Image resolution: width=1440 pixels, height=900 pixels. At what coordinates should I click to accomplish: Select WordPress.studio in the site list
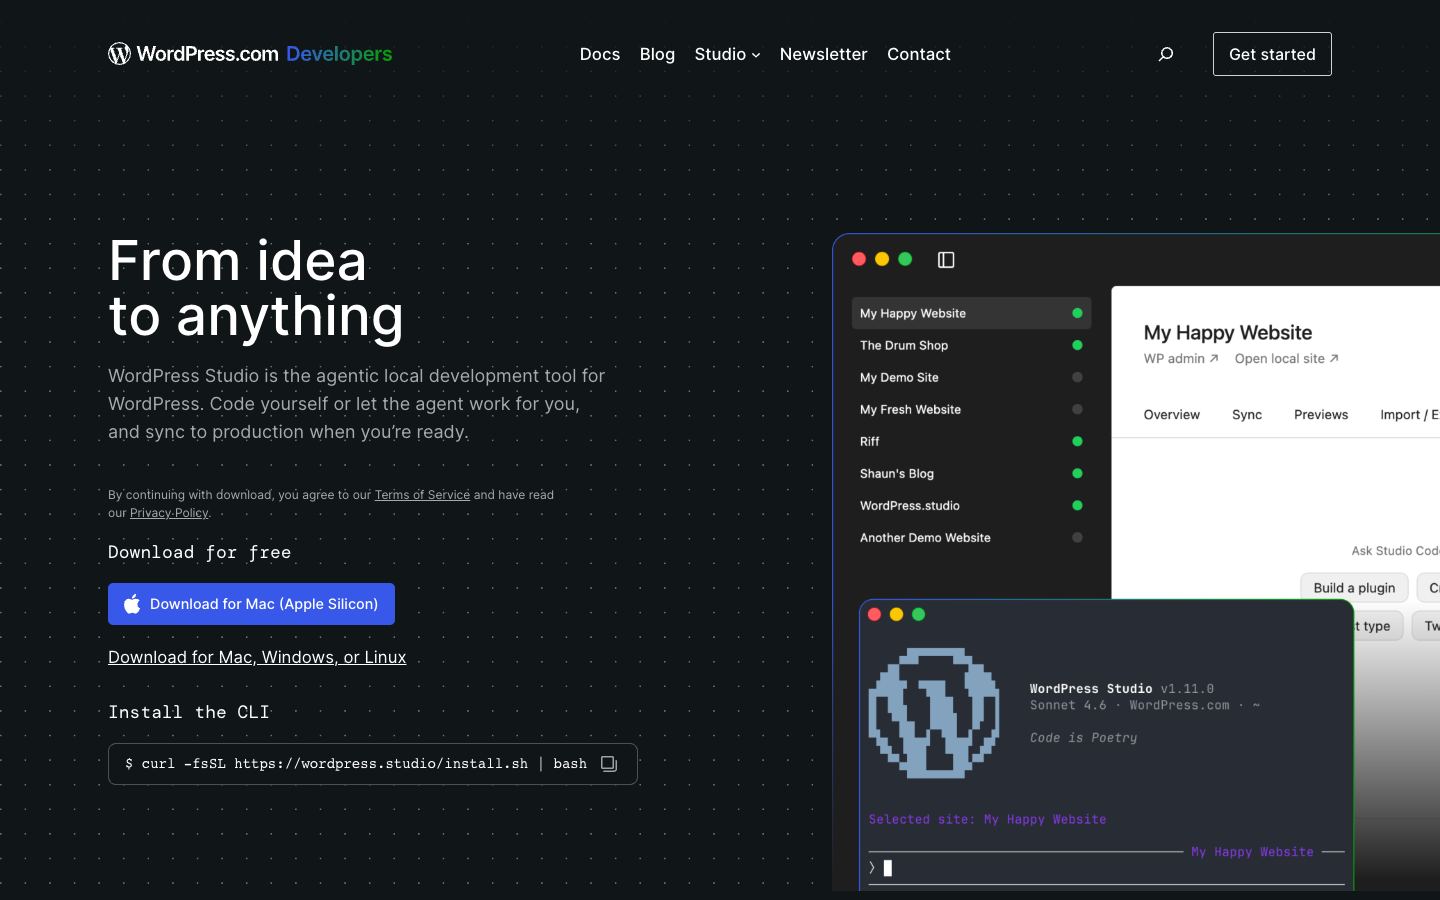coord(971,505)
